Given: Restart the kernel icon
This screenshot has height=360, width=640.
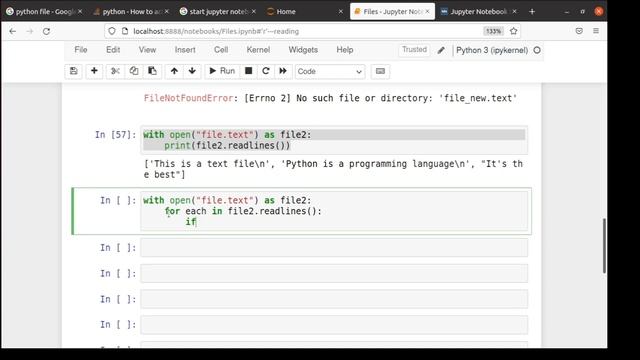Looking at the screenshot, I should click(266, 71).
